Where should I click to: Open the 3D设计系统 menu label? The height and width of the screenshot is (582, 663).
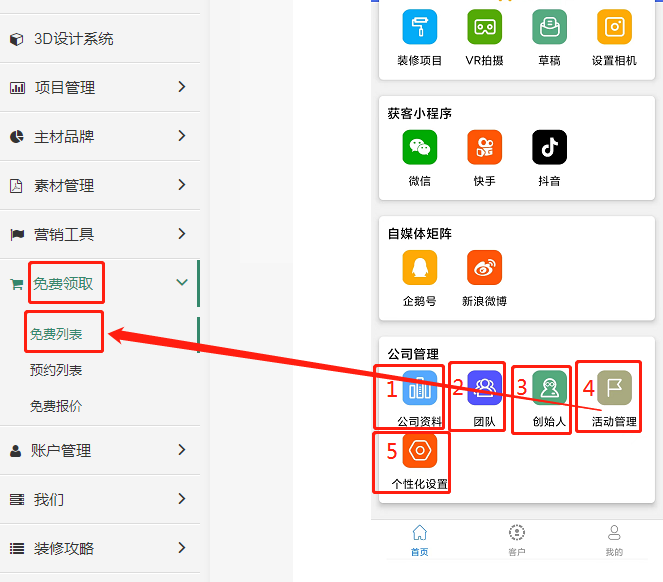click(74, 39)
